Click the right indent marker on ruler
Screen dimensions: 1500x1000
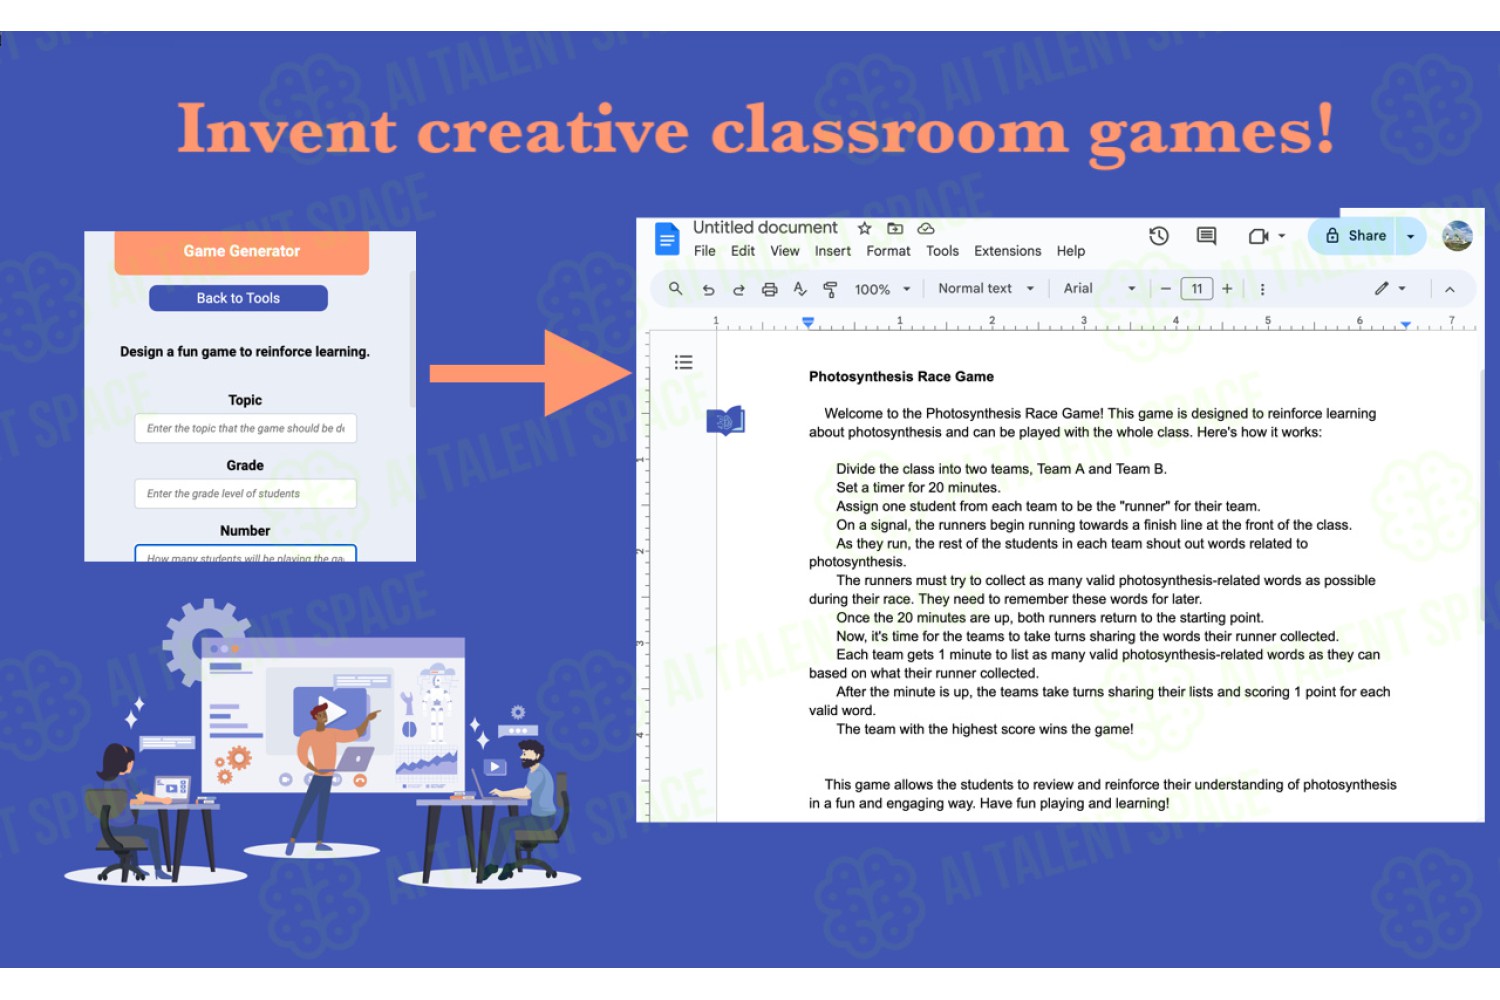click(1406, 325)
